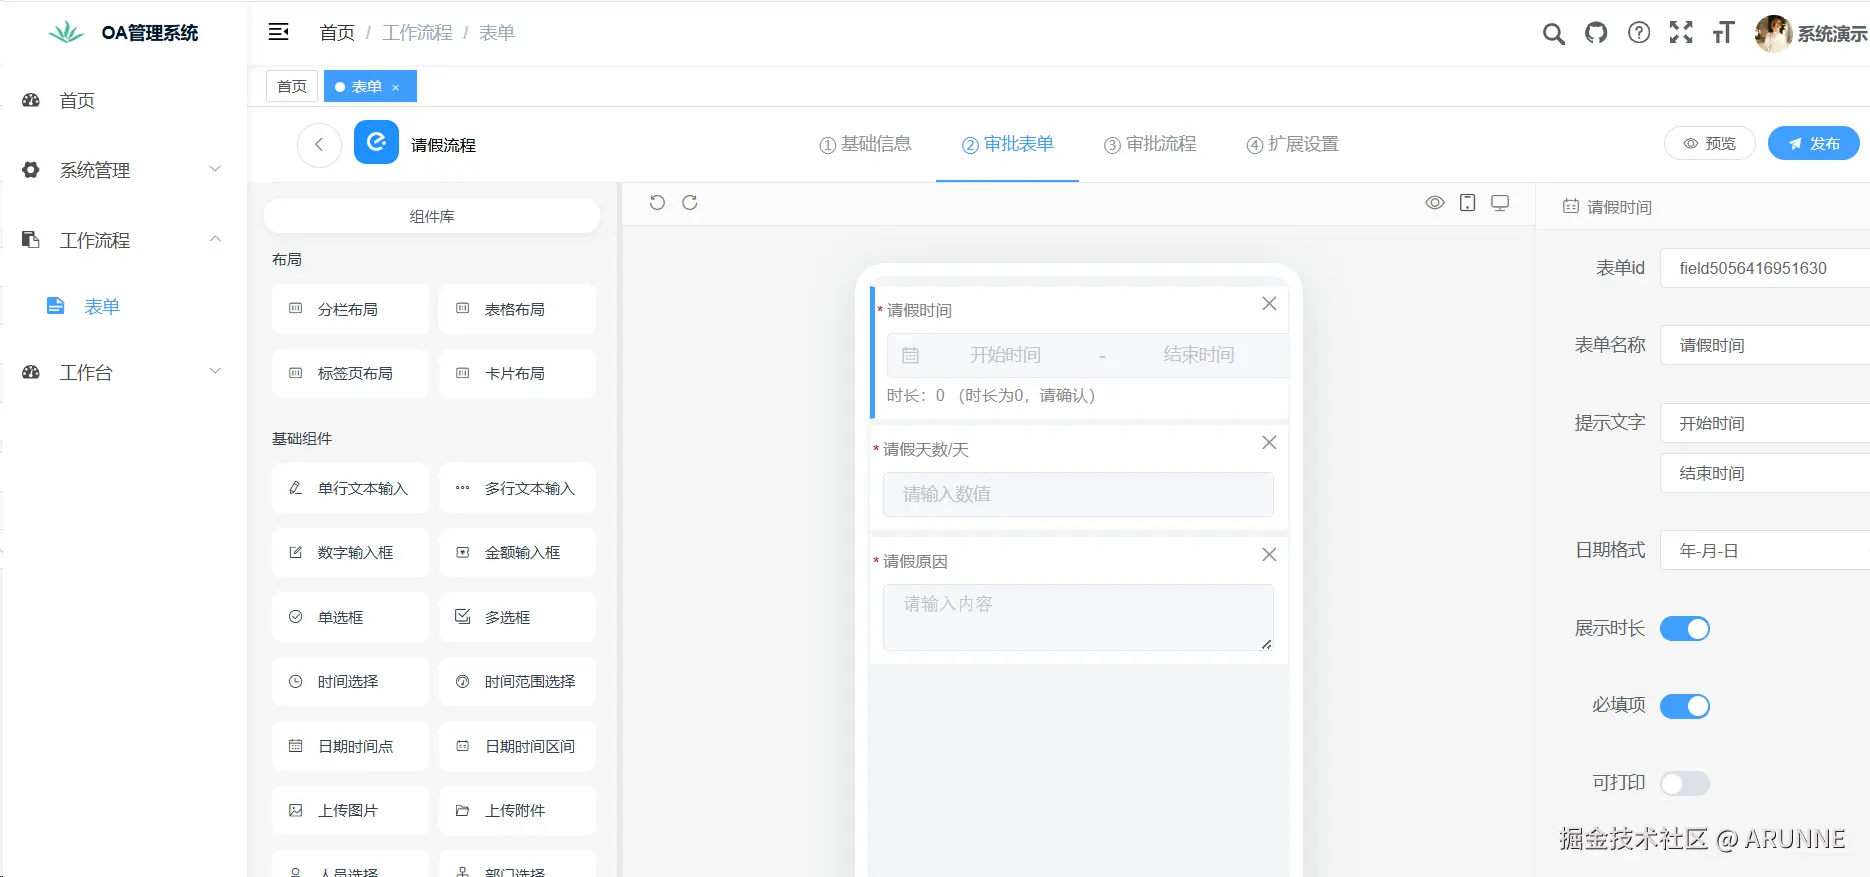Turn off the 展示时长 switch
Screen dimensions: 1870x877
coord(1685,628)
